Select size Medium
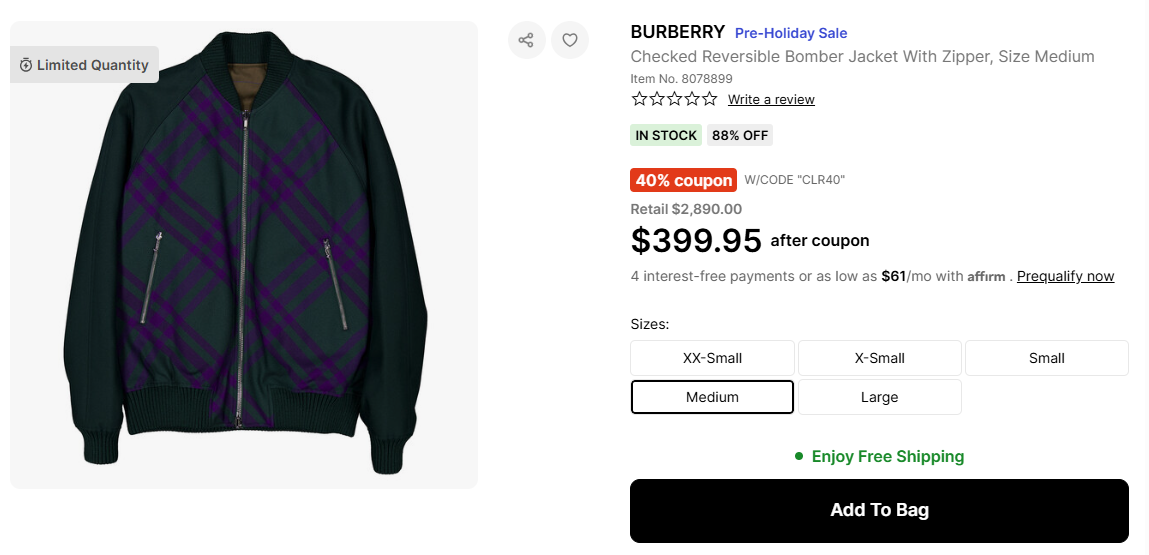The width and height of the screenshot is (1149, 555). click(712, 397)
